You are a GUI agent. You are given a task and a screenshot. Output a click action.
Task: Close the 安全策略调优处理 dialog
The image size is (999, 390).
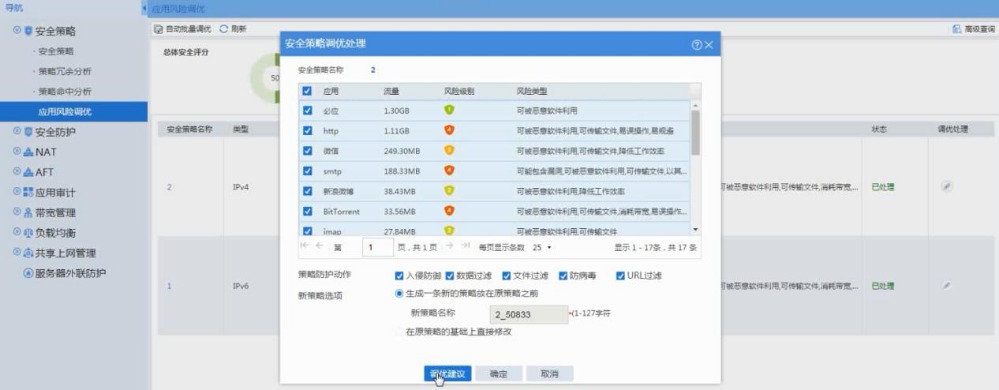[x=708, y=45]
